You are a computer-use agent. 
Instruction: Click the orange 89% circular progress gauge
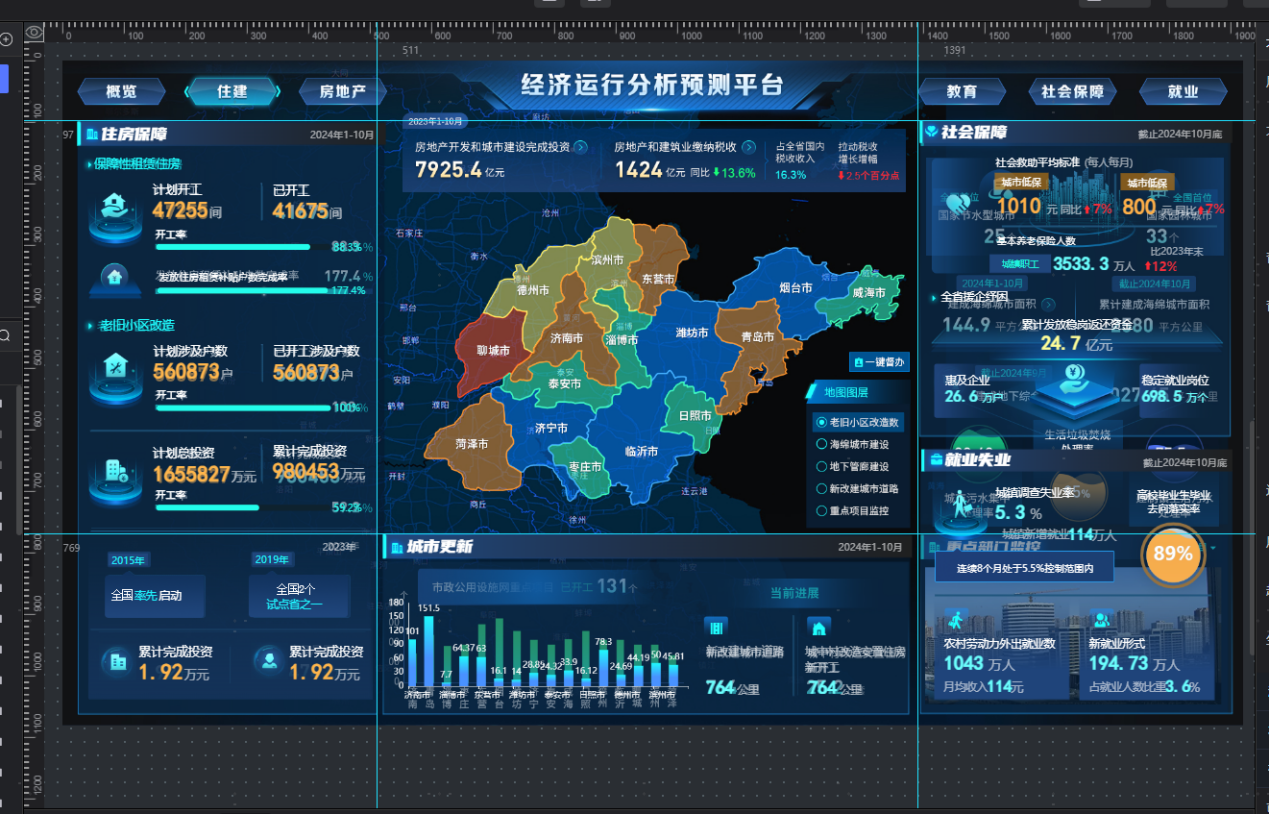click(x=1172, y=554)
